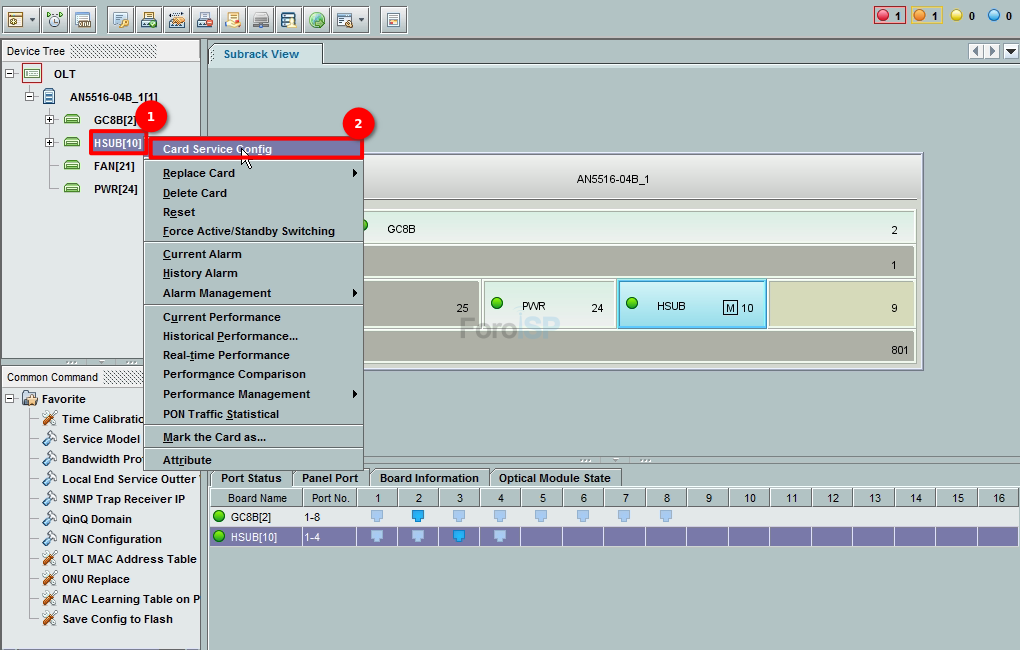Select port 2 of GC8B[2] row
This screenshot has height=650, width=1020.
pos(419,516)
